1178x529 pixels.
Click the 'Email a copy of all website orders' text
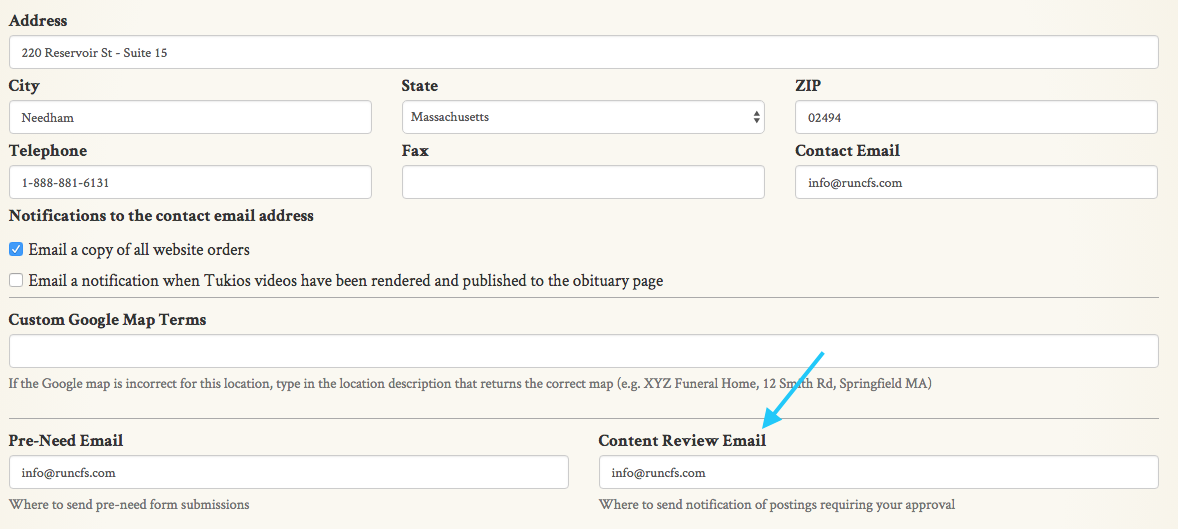tap(139, 250)
